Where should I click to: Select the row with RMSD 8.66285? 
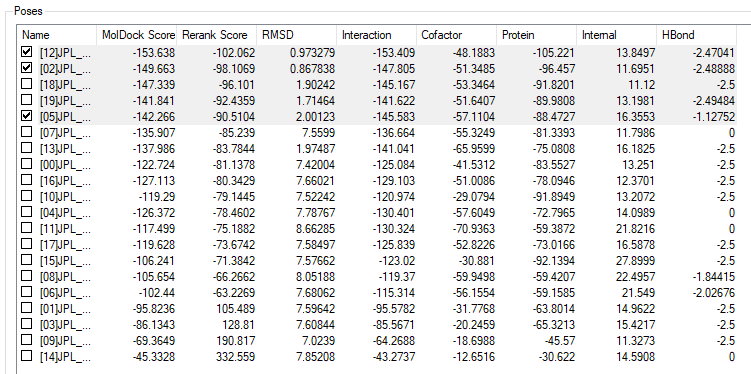tap(376, 228)
